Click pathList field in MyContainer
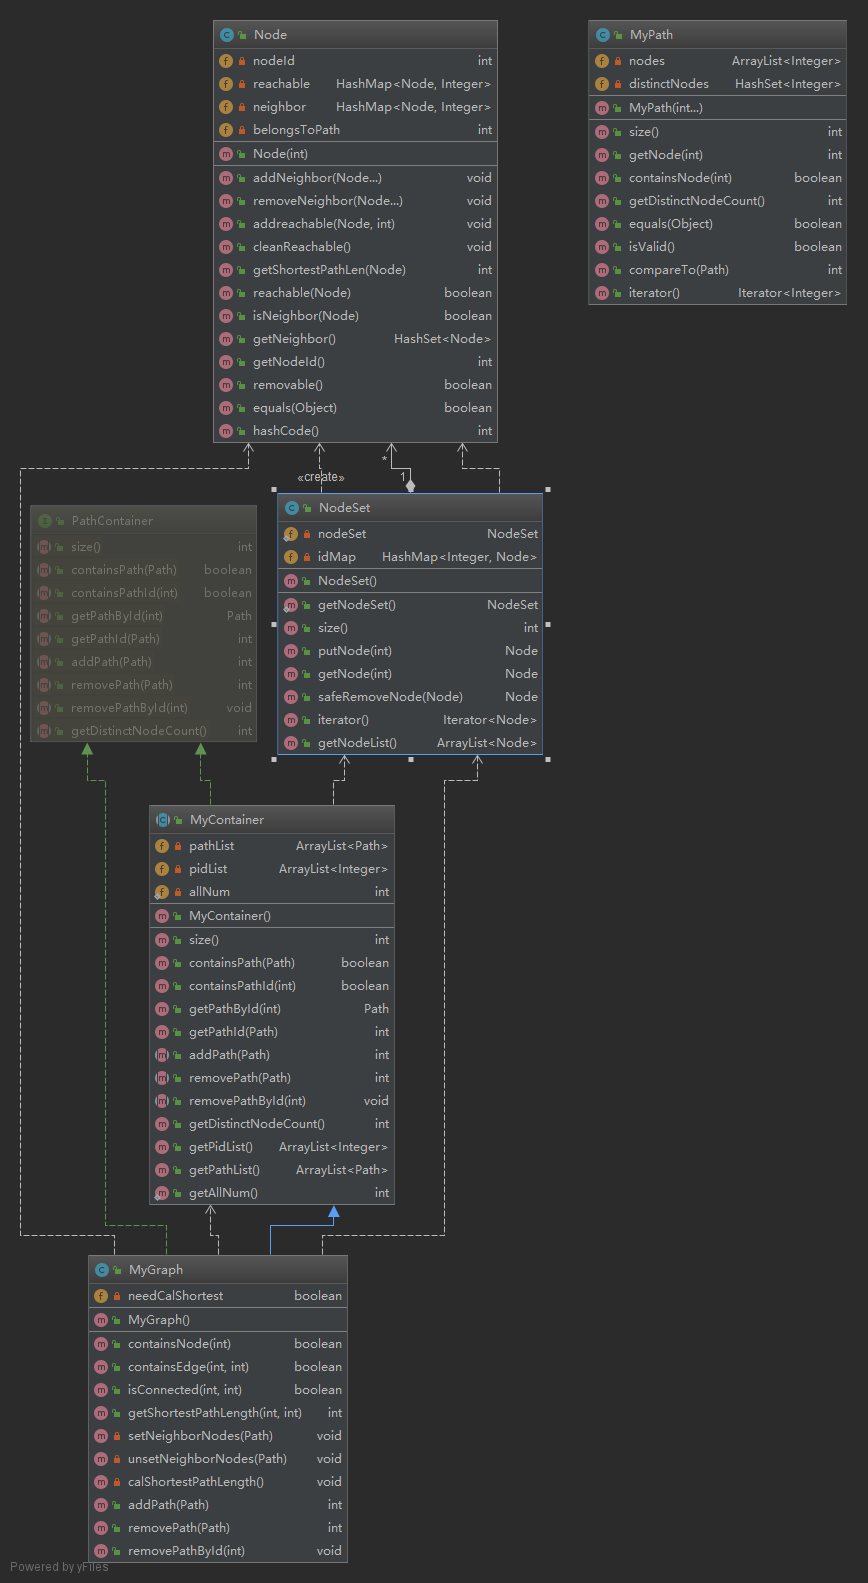Image resolution: width=868 pixels, height=1583 pixels. (x=272, y=846)
